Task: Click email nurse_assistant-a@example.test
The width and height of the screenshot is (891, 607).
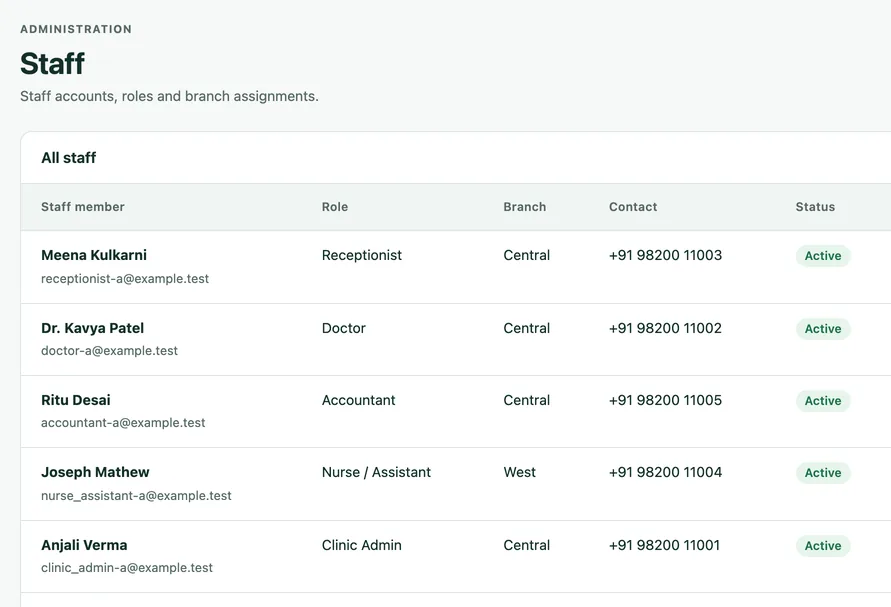Action: (136, 496)
